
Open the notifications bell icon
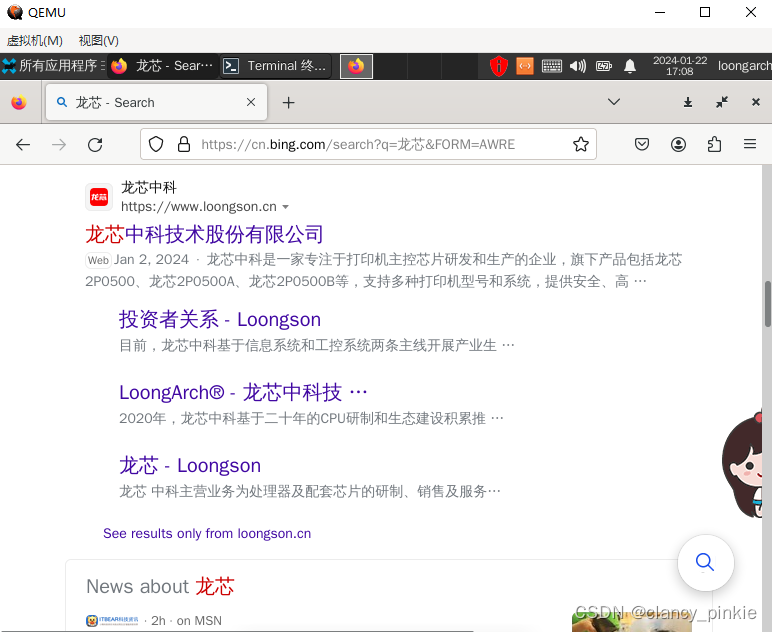click(630, 66)
